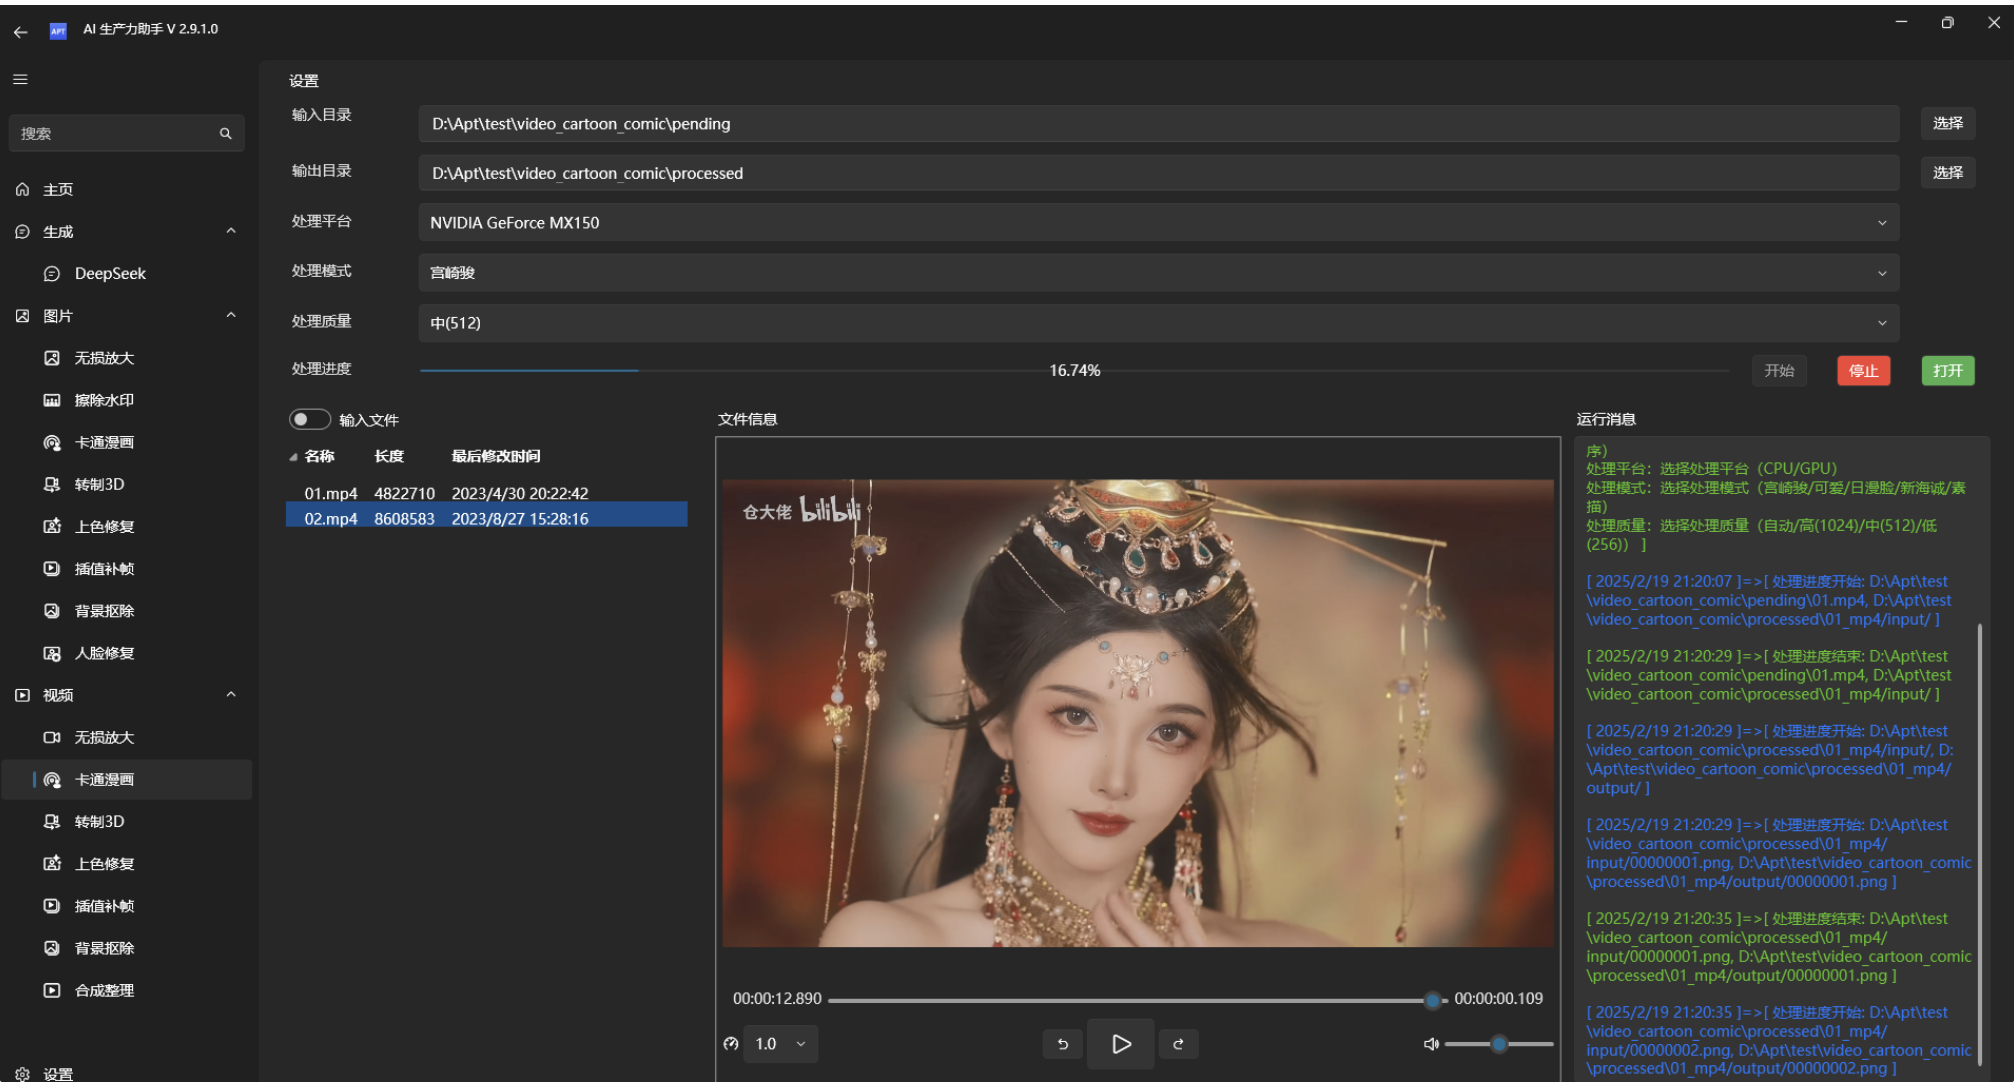Click the rewind skip-back button
The image size is (2014, 1082).
[x=1063, y=1044]
